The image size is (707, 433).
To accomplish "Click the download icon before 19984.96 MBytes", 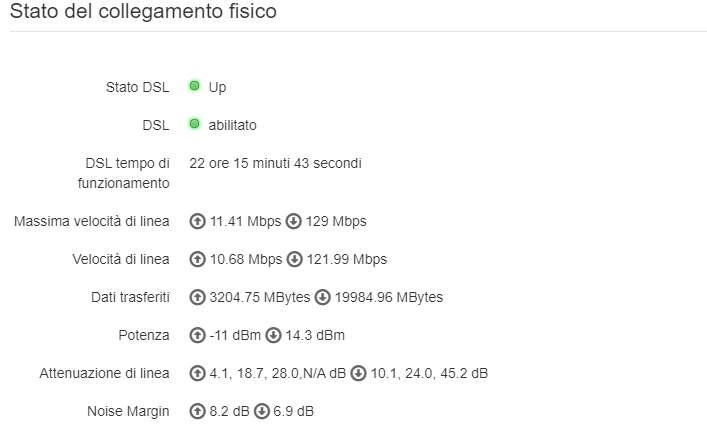I will (322, 297).
